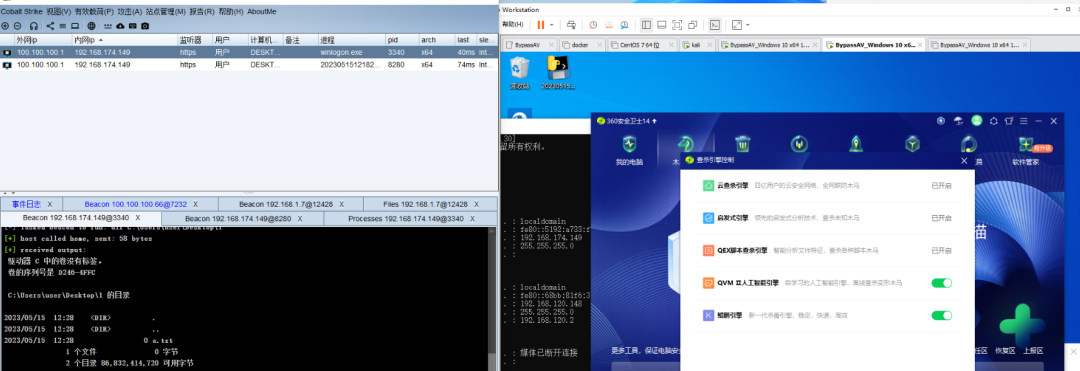Toggle 鲲鹏引擎 switch off
This screenshot has width=1080, height=371.
pos(942,315)
